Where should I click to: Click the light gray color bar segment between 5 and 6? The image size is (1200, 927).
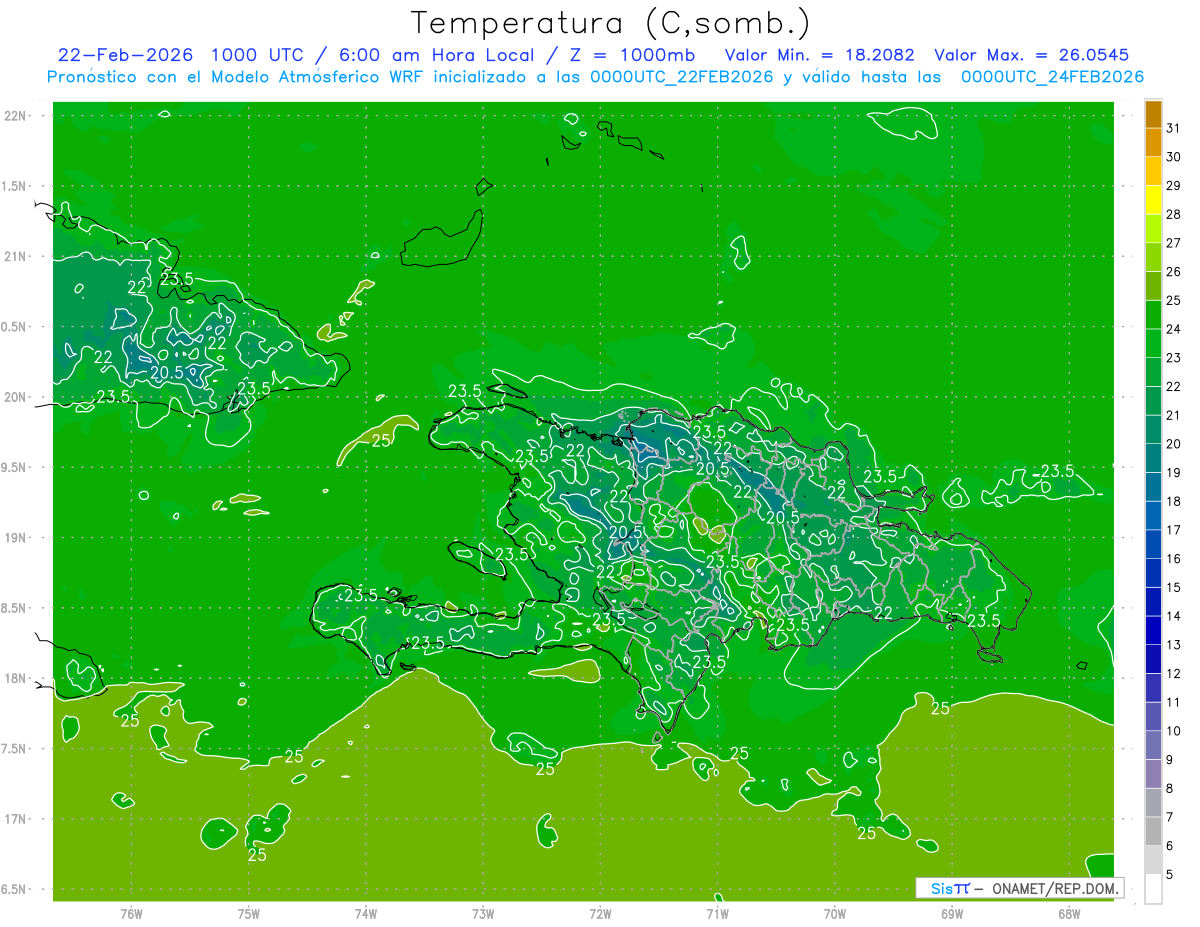coord(1153,860)
